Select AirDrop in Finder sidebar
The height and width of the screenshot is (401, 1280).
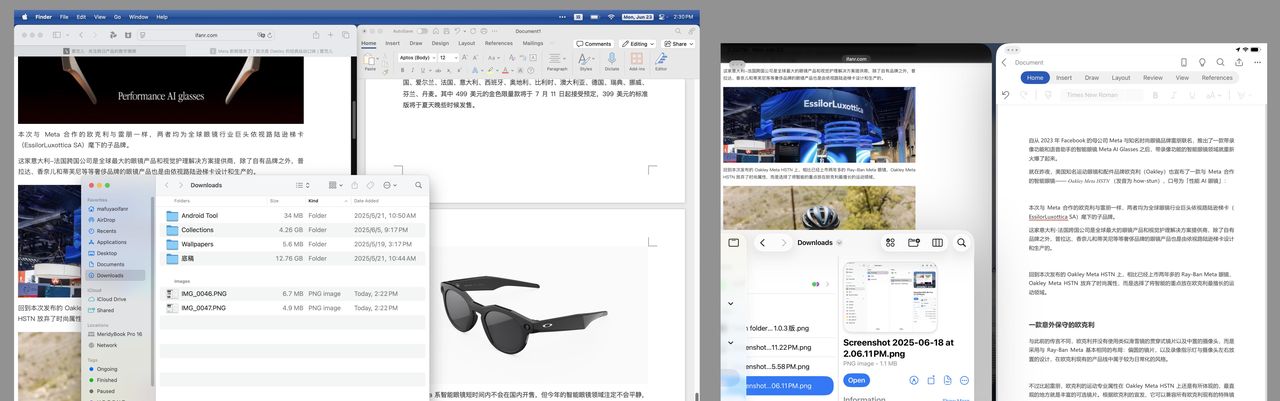pos(106,220)
